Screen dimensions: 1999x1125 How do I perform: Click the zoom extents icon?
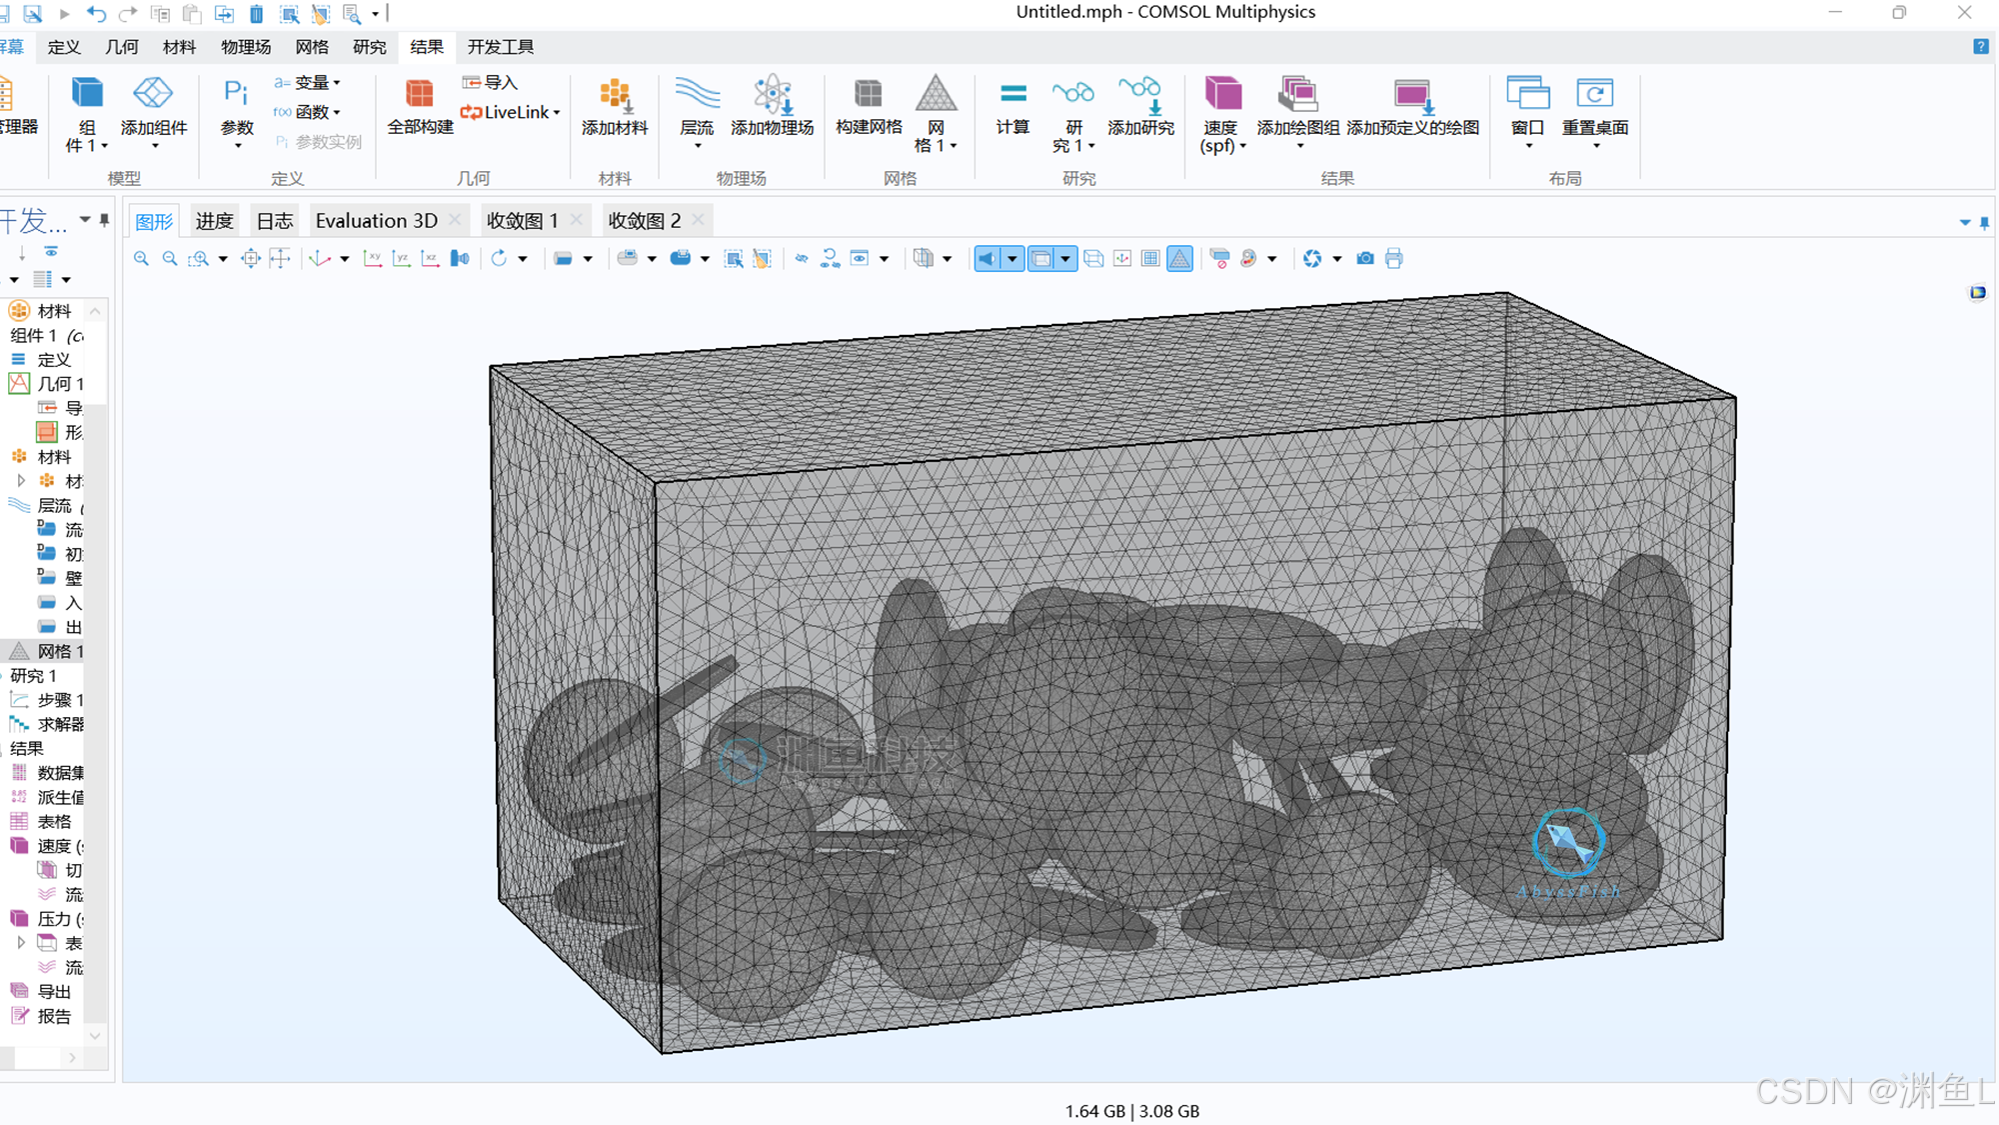tap(250, 259)
